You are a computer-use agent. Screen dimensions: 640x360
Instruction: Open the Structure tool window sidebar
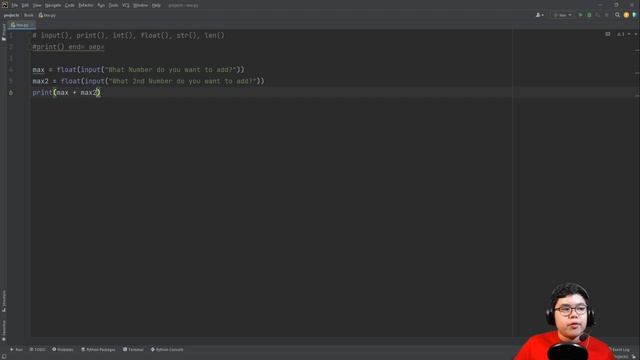pos(4,301)
